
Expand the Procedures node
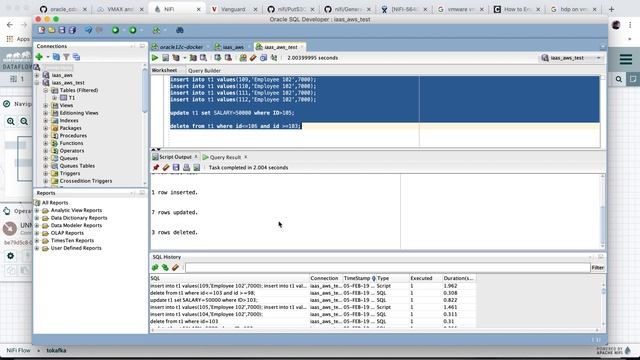[46, 136]
